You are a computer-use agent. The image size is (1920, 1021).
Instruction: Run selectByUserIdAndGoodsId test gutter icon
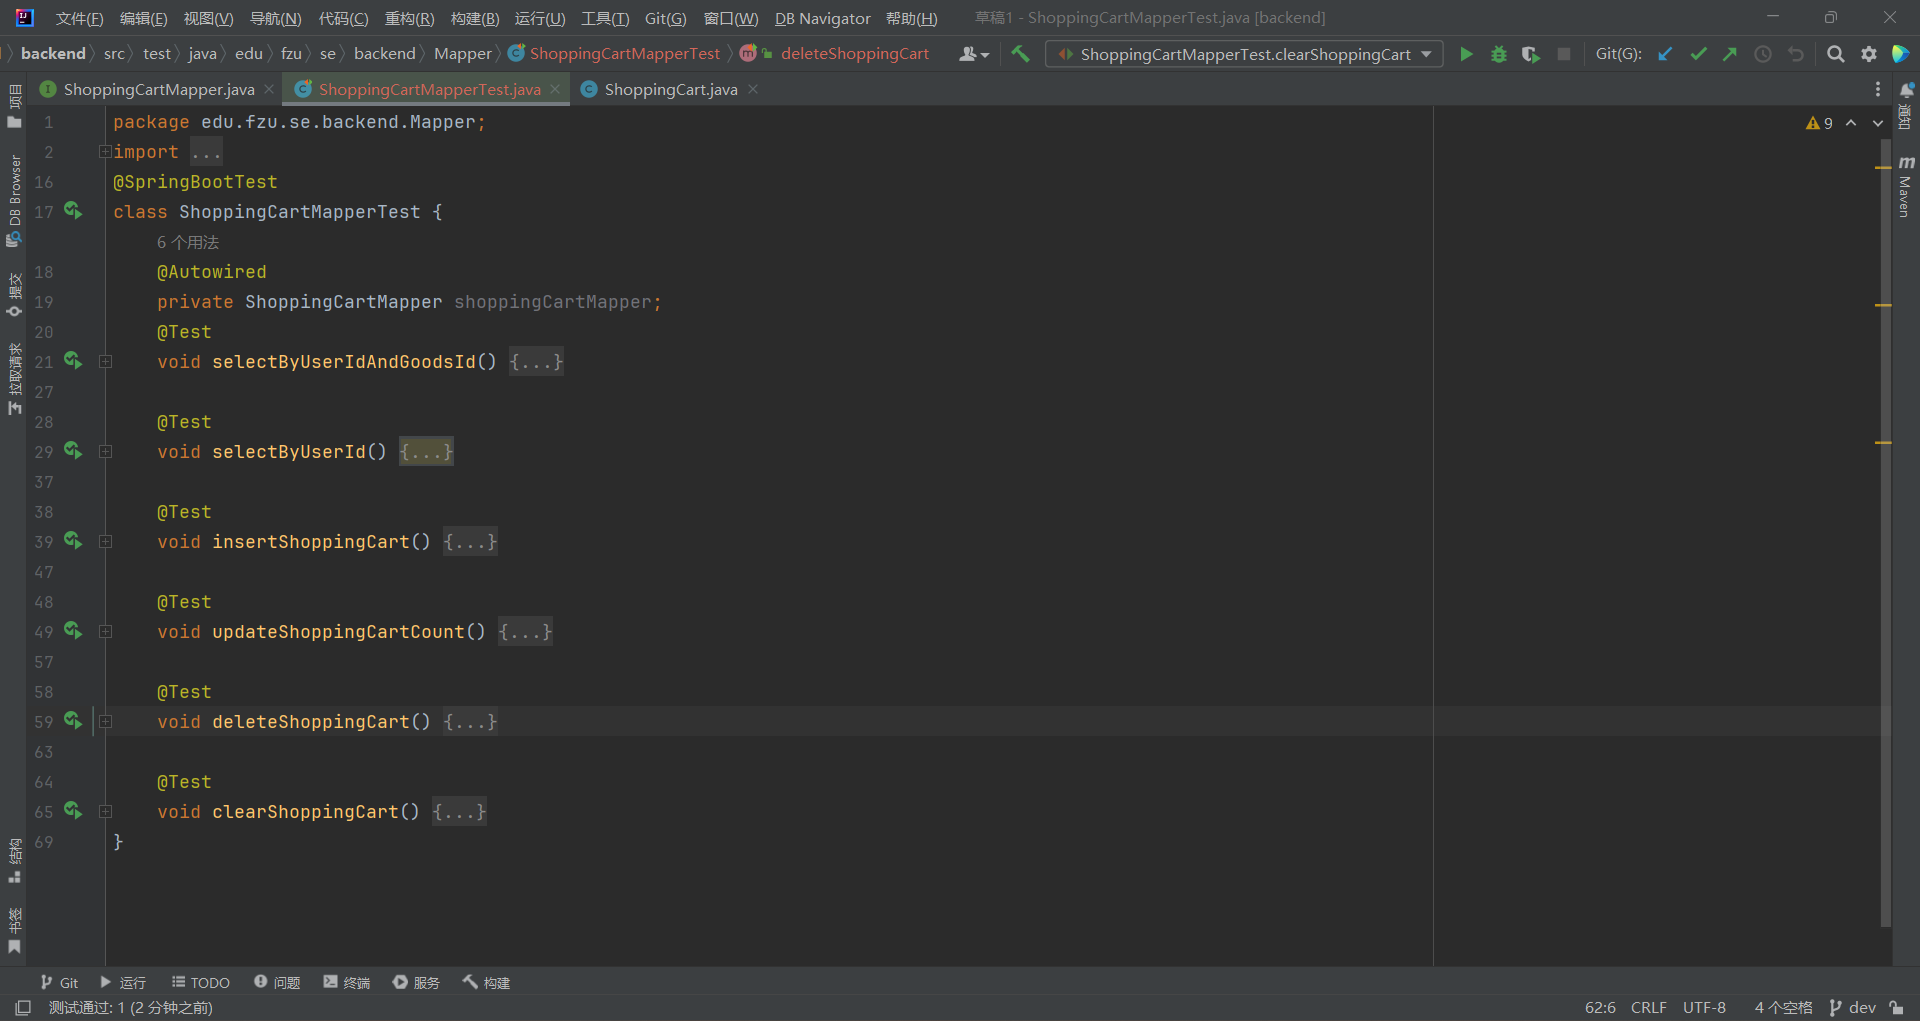[73, 360]
